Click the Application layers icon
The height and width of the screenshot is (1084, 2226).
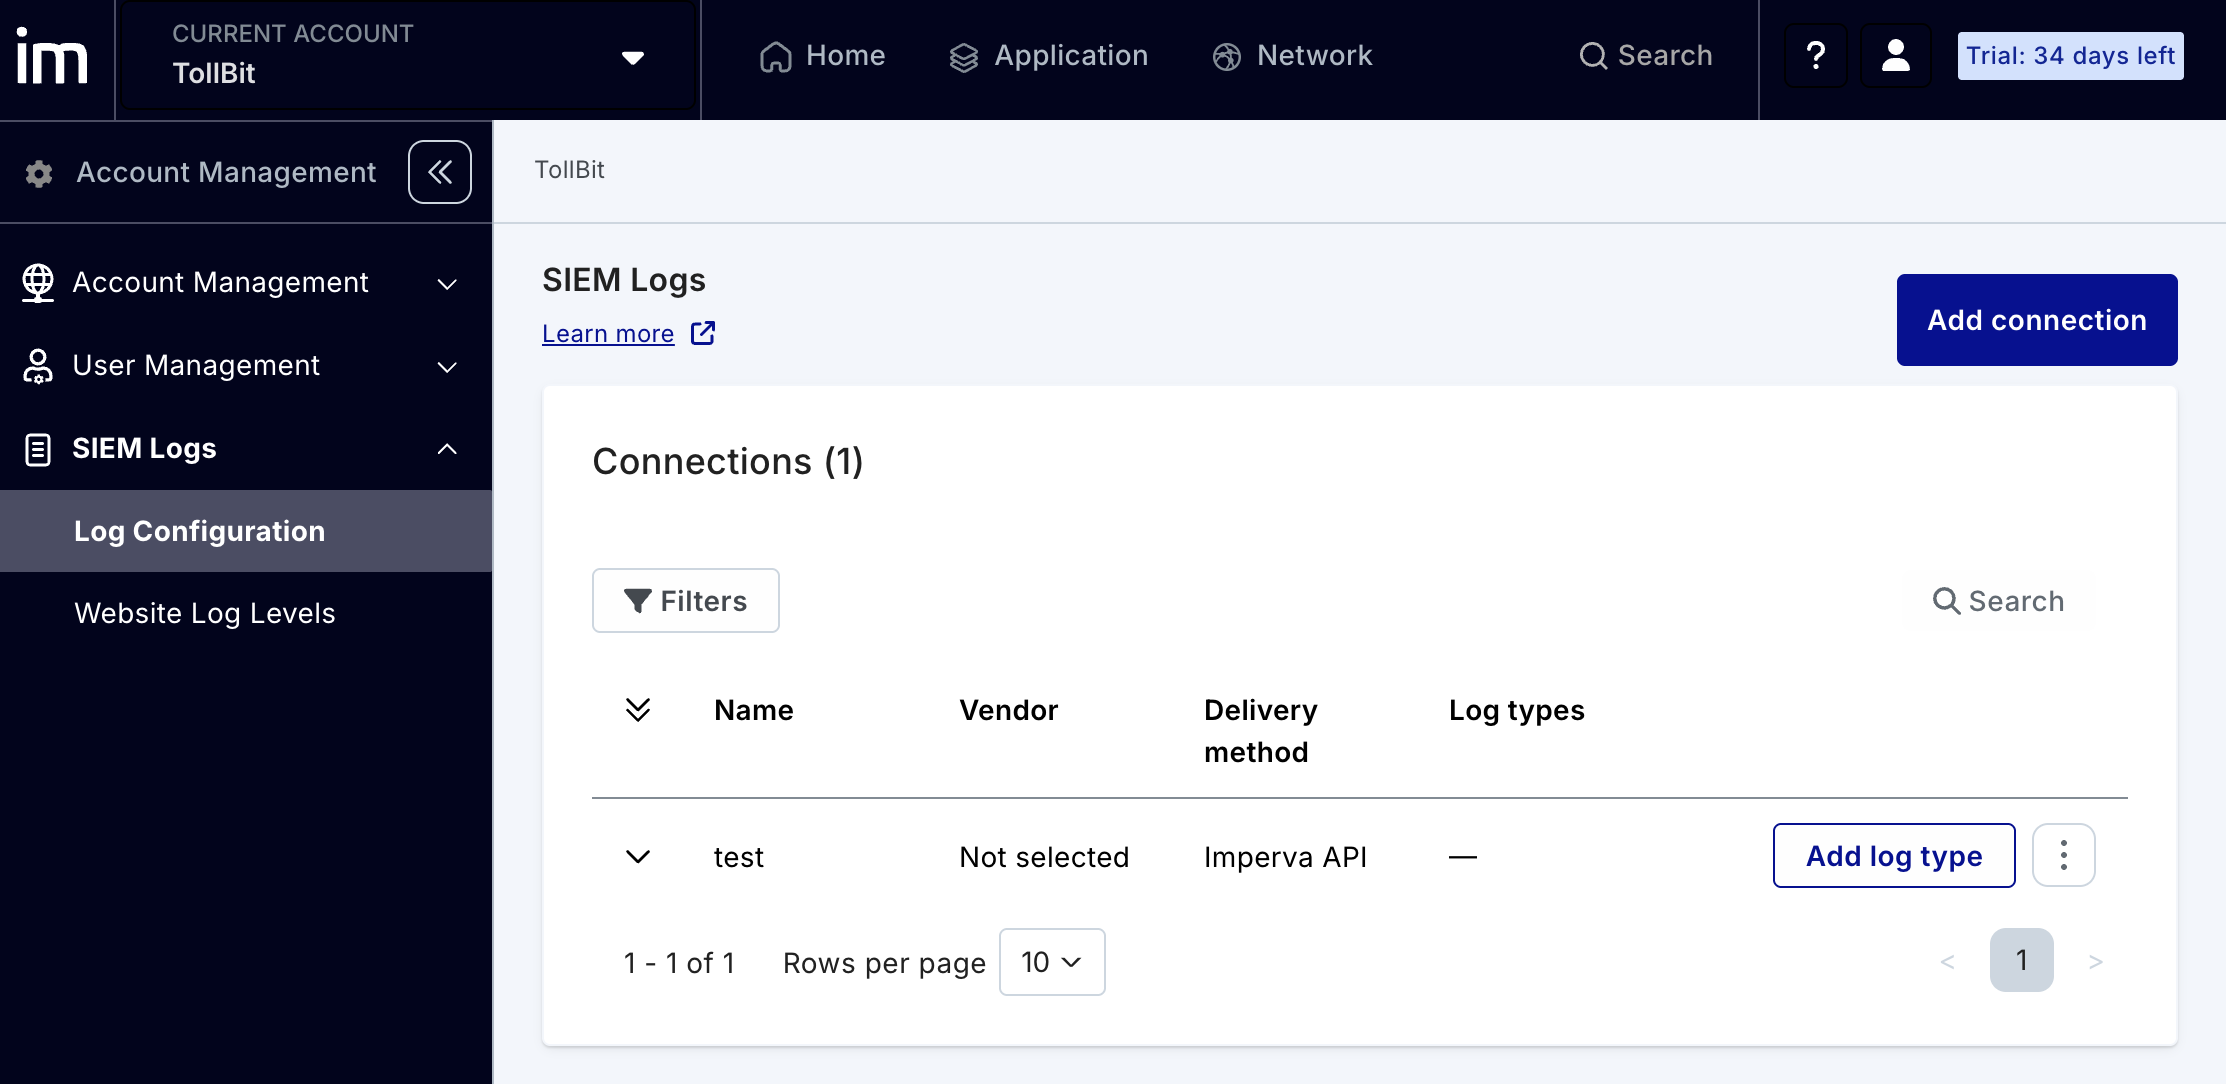point(963,56)
